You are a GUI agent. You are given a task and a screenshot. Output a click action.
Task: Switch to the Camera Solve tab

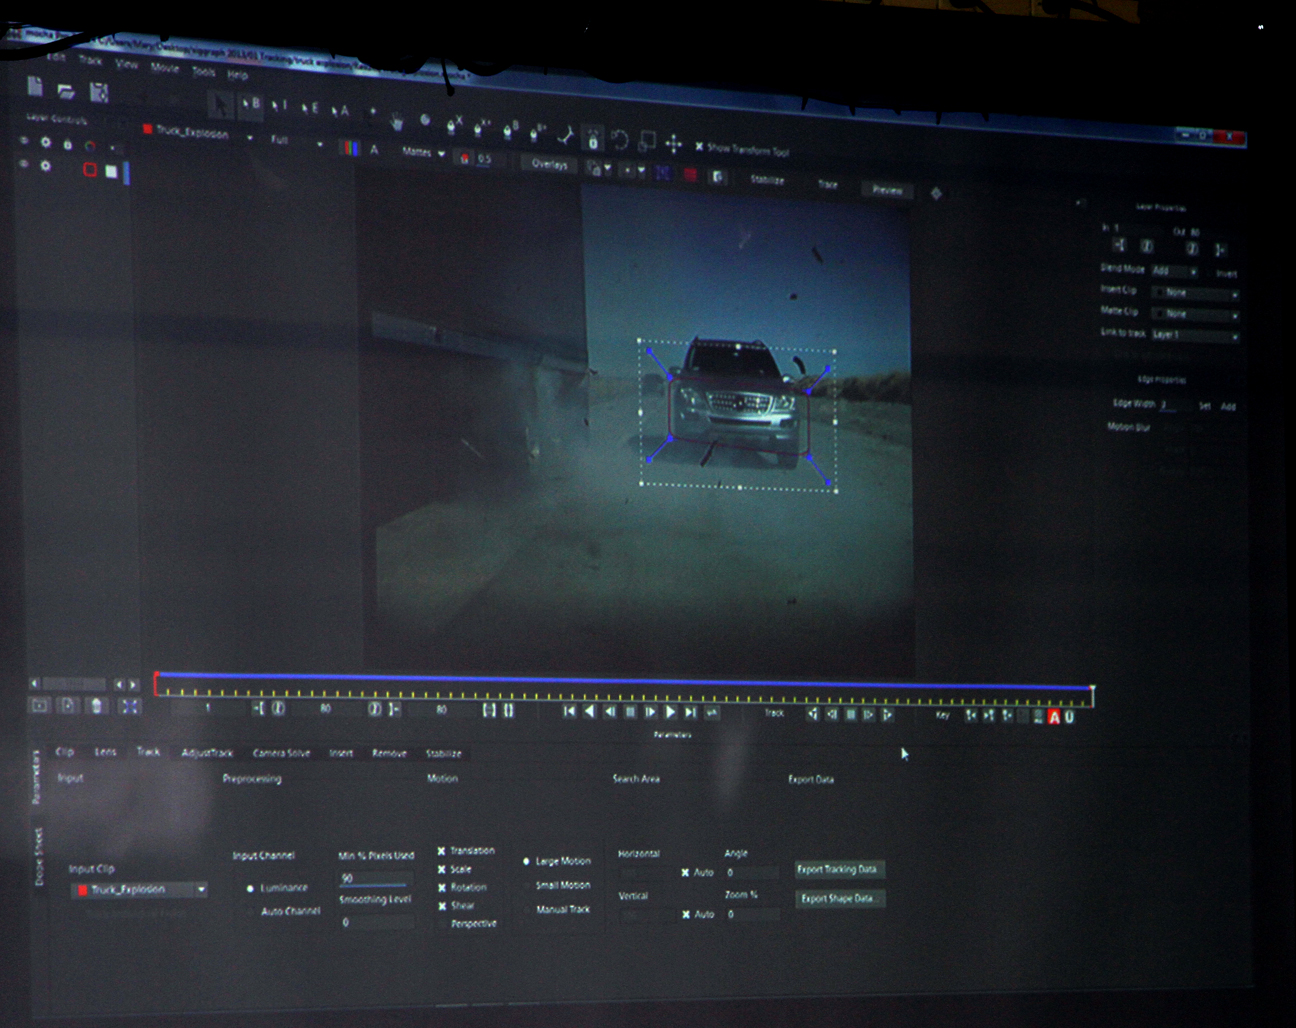coord(281,753)
